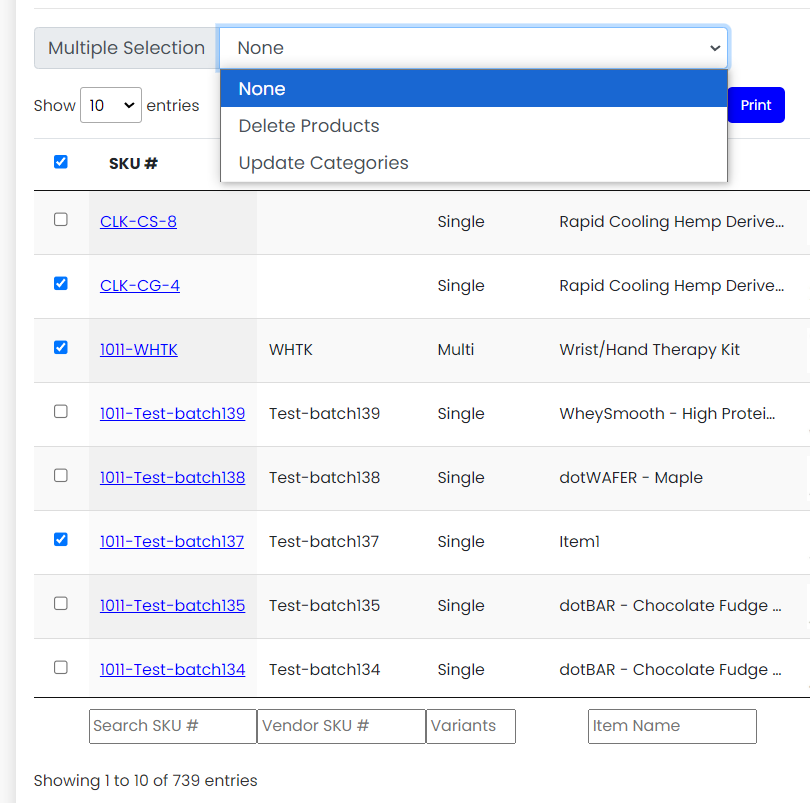The width and height of the screenshot is (810, 803).
Task: Uncheck the CLK-CG-4 row checkbox
Action: point(60,284)
